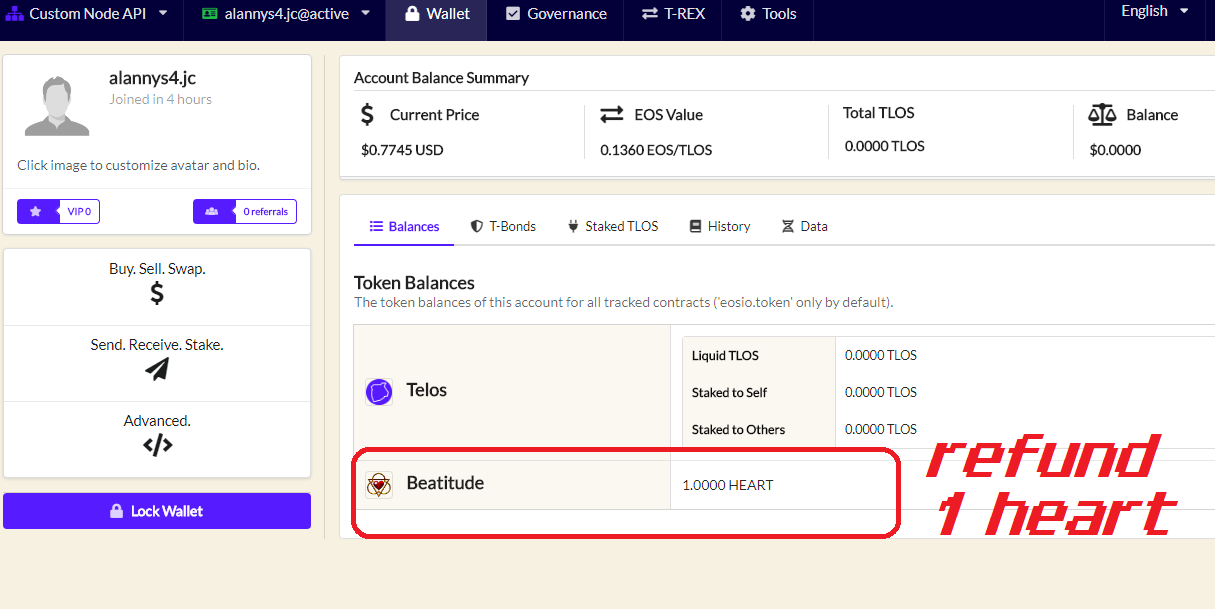1215x609 pixels.
Task: Click the Lock Wallet button
Action: [157, 511]
